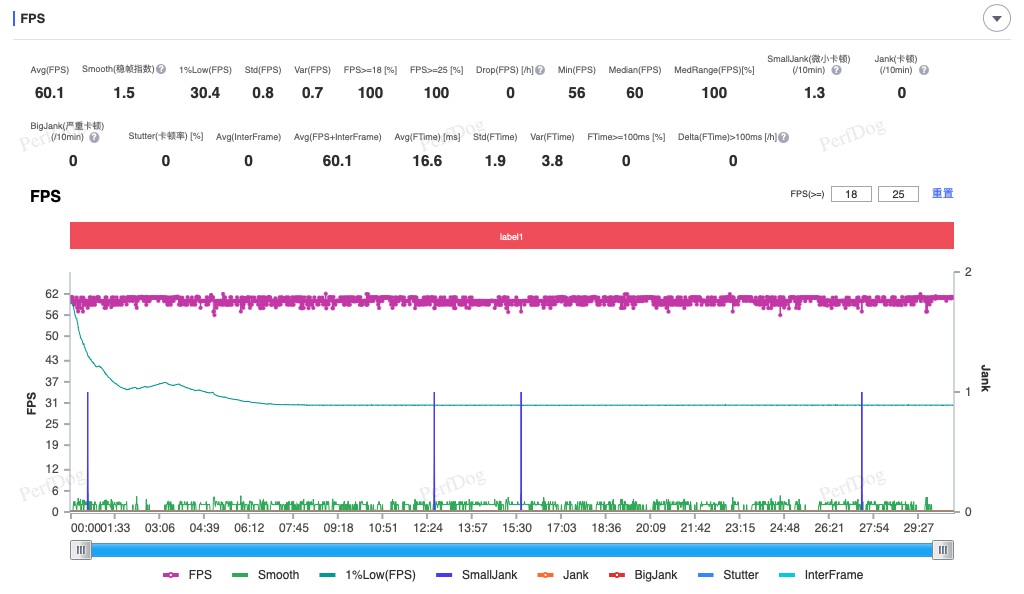
Task: Click help icon beside Drop(FPS) [/h]
Action: tap(540, 70)
